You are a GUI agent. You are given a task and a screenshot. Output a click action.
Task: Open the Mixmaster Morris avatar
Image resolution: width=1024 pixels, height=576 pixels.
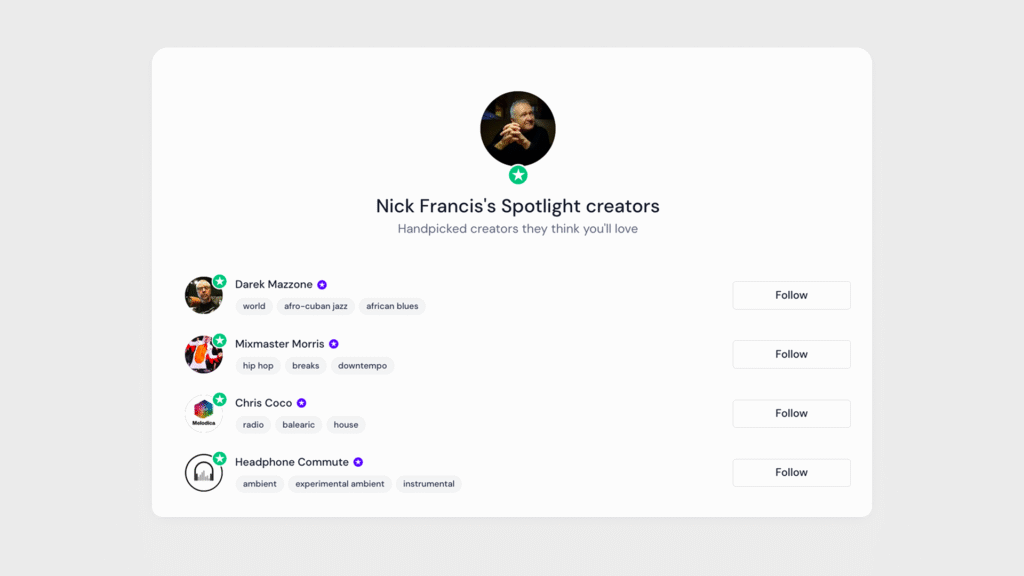203,355
